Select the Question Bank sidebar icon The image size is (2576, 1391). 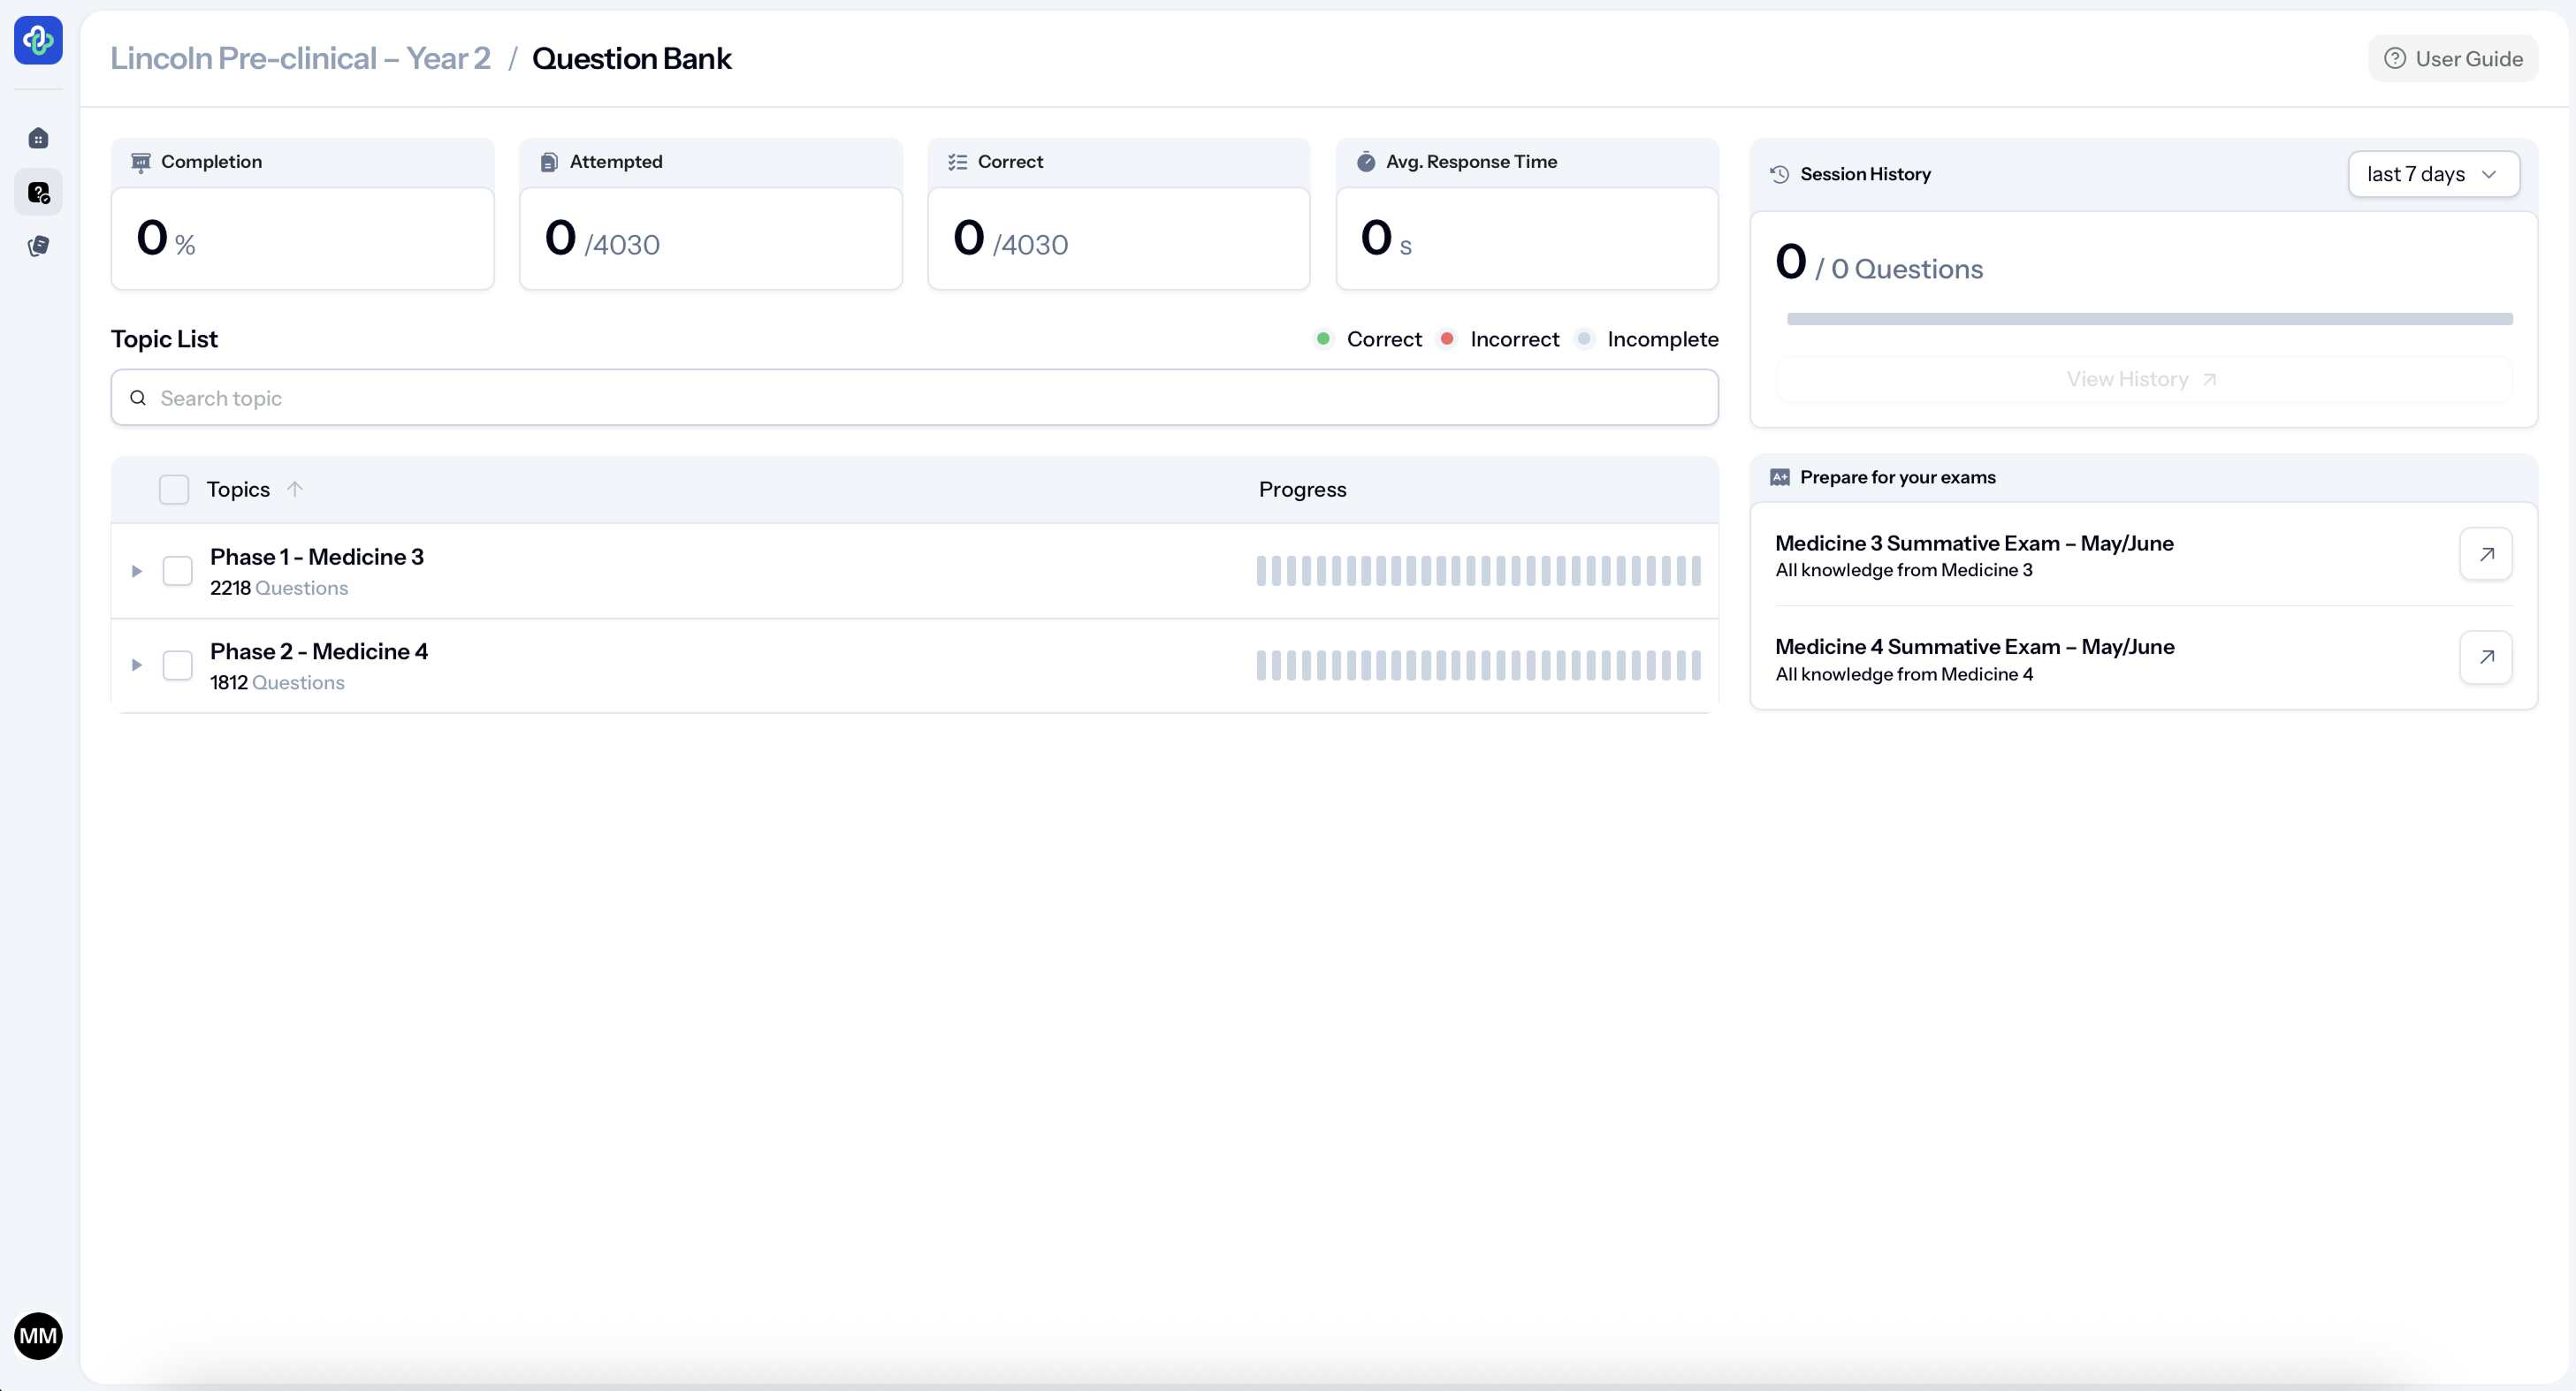(38, 192)
